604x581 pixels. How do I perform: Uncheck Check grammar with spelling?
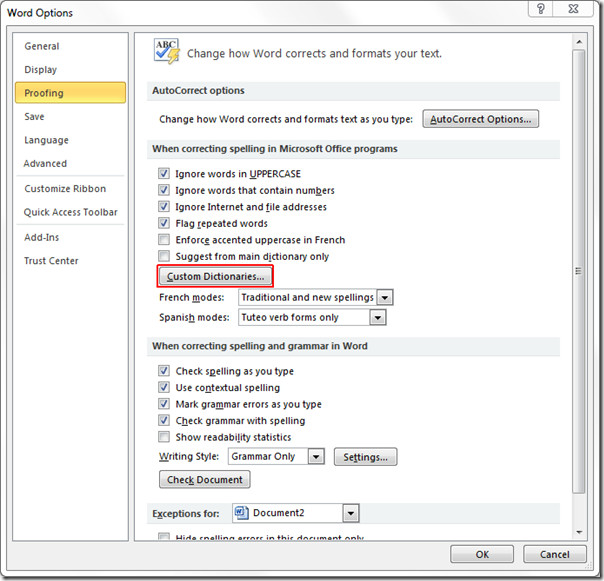point(164,420)
